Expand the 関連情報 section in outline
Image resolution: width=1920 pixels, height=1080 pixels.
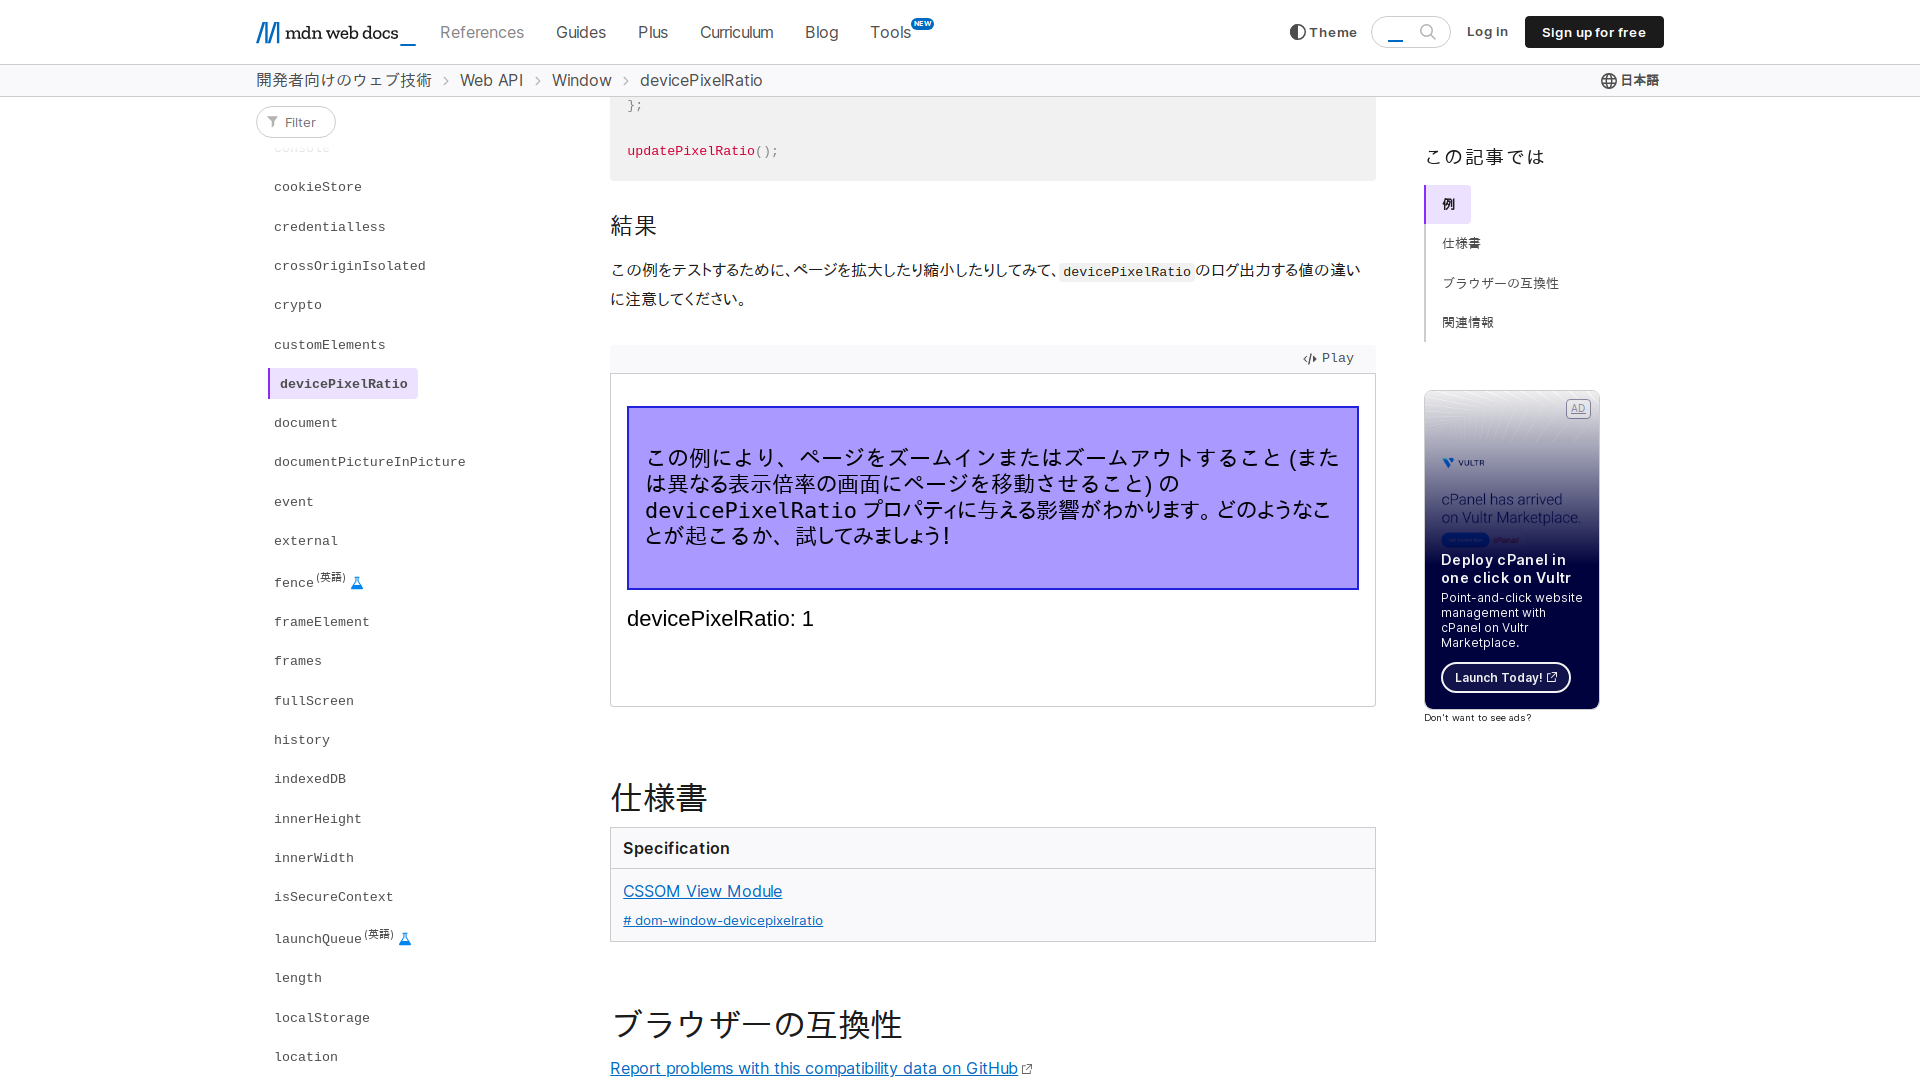tap(1468, 322)
